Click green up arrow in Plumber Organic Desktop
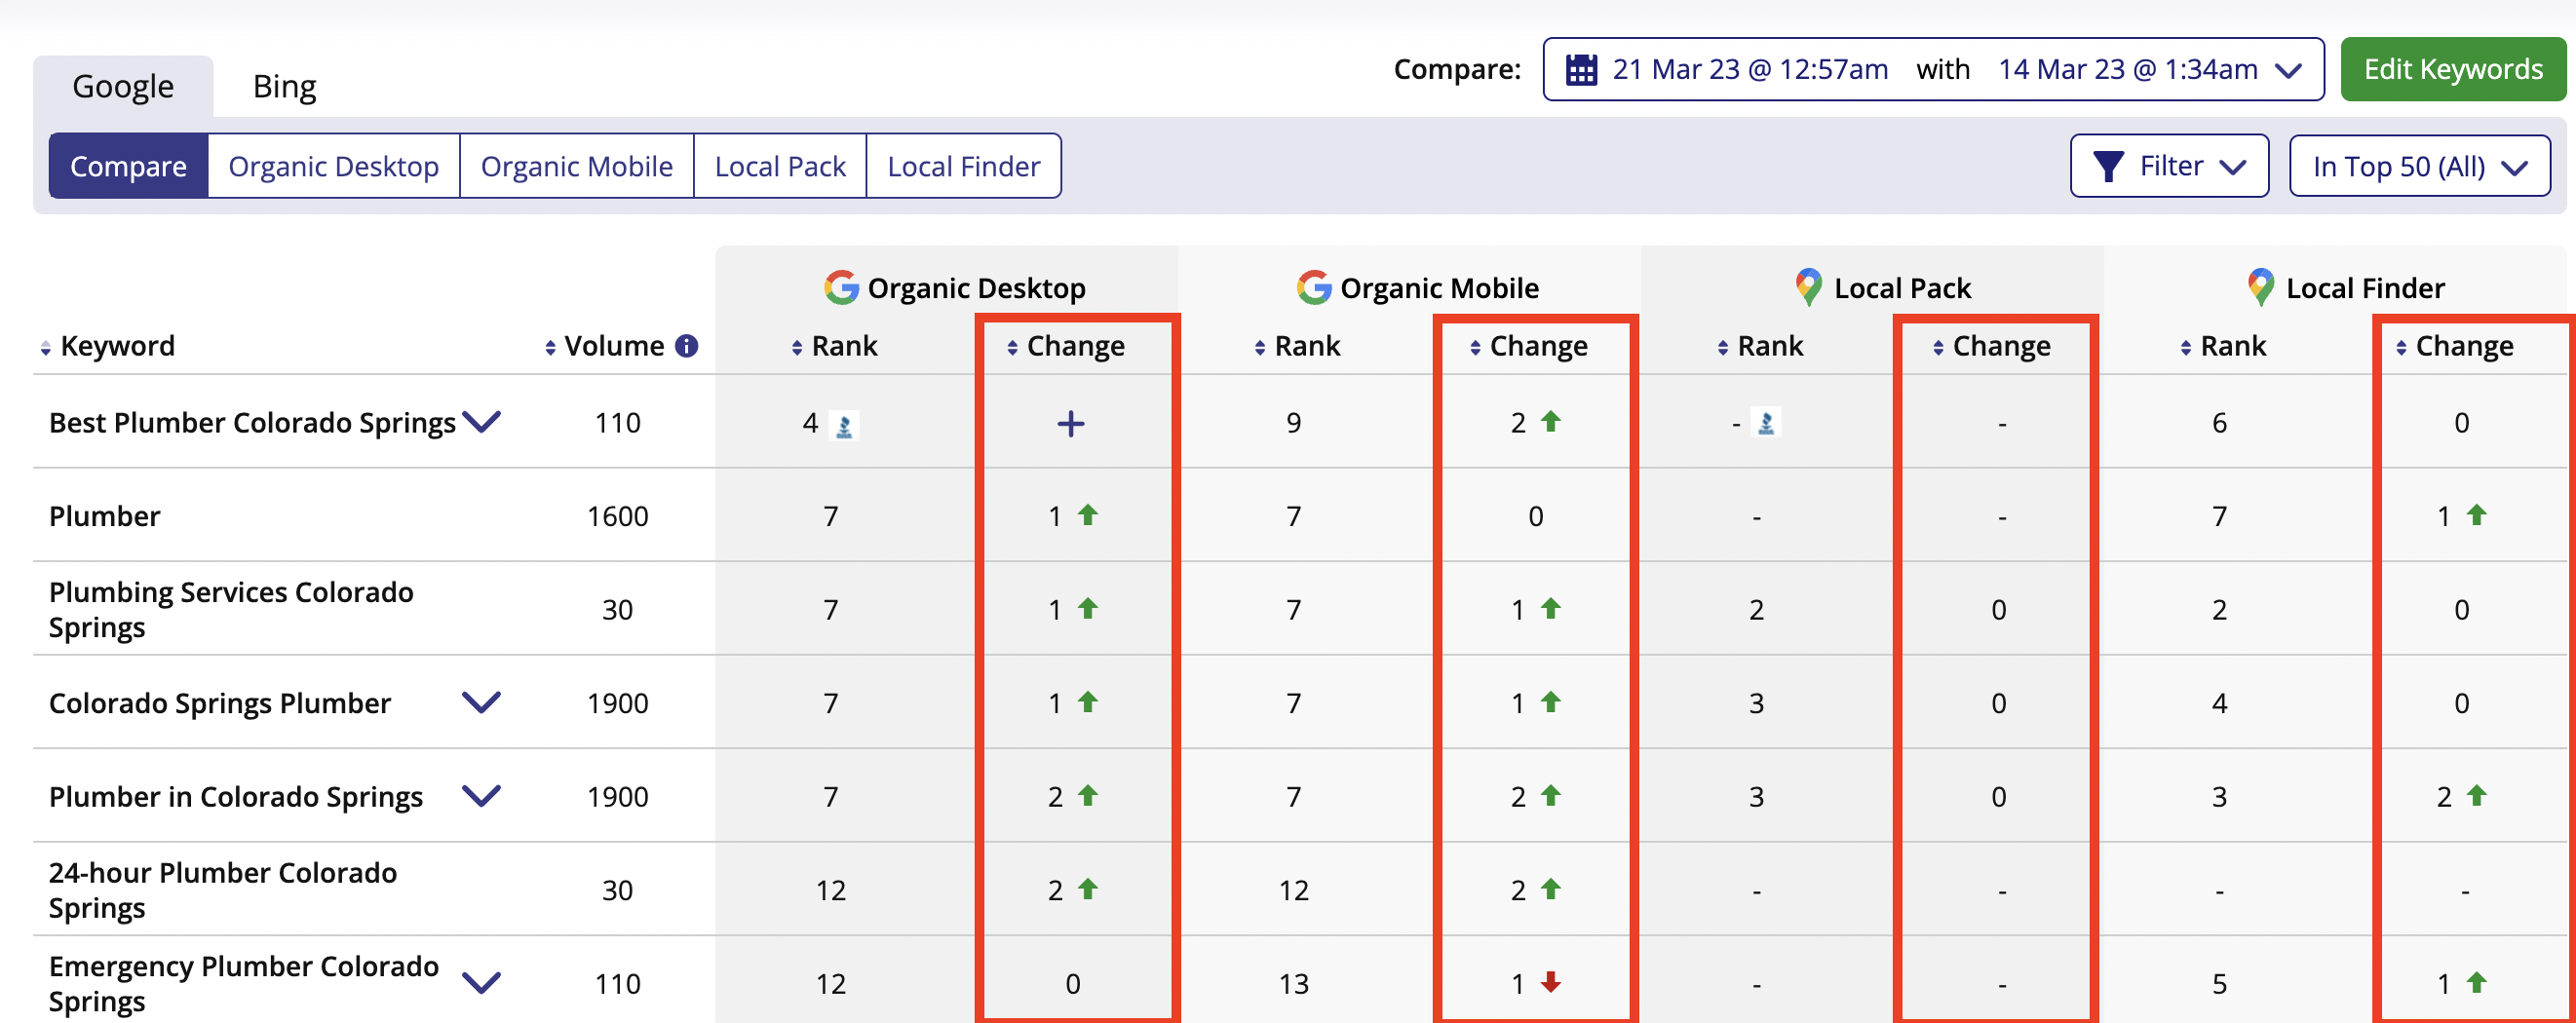Screen dimensions: 2576x1023 (x=1088, y=515)
